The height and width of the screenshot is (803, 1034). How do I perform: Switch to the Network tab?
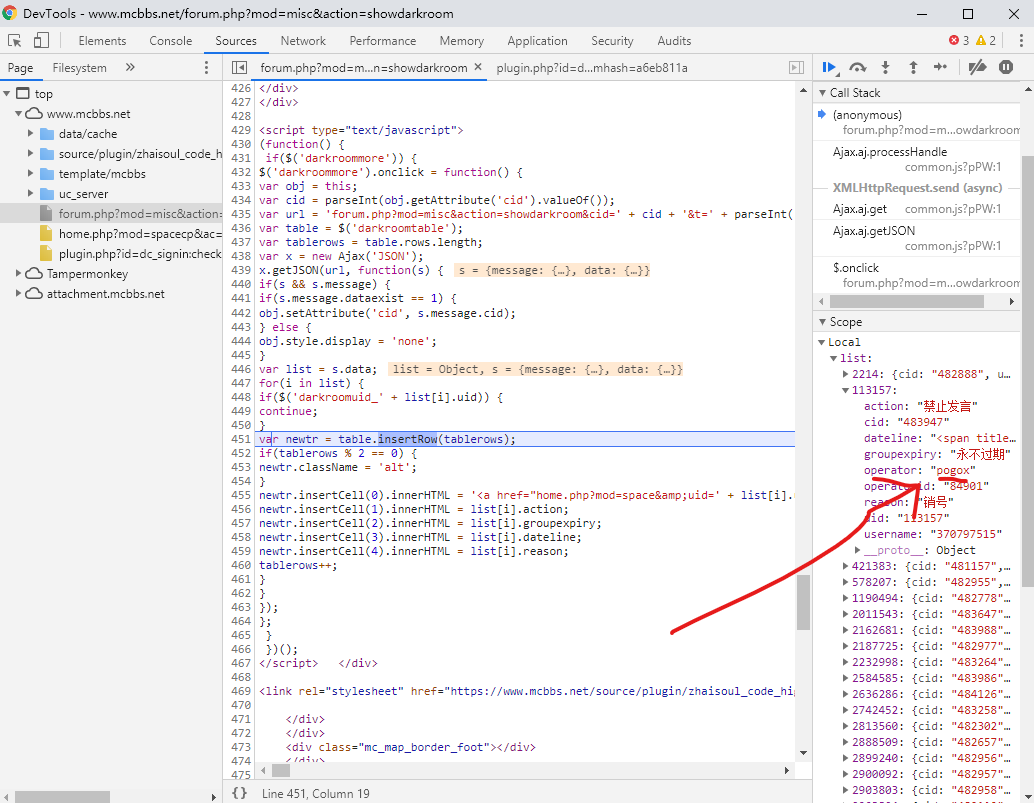click(303, 41)
